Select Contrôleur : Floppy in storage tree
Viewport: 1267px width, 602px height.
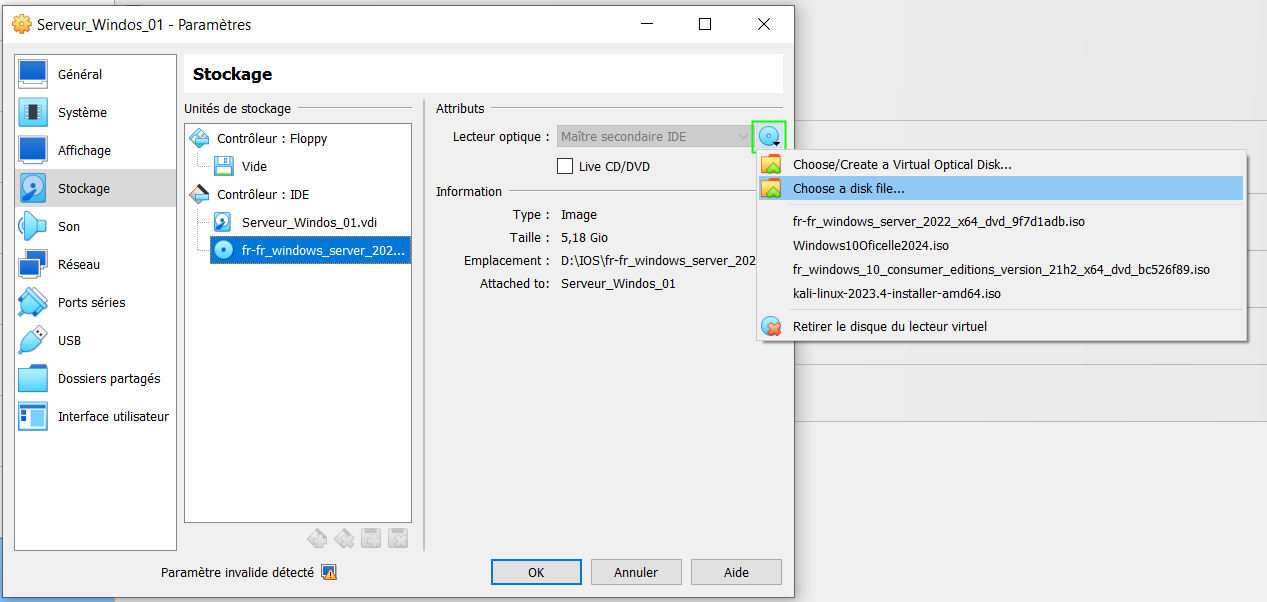[x=271, y=139]
